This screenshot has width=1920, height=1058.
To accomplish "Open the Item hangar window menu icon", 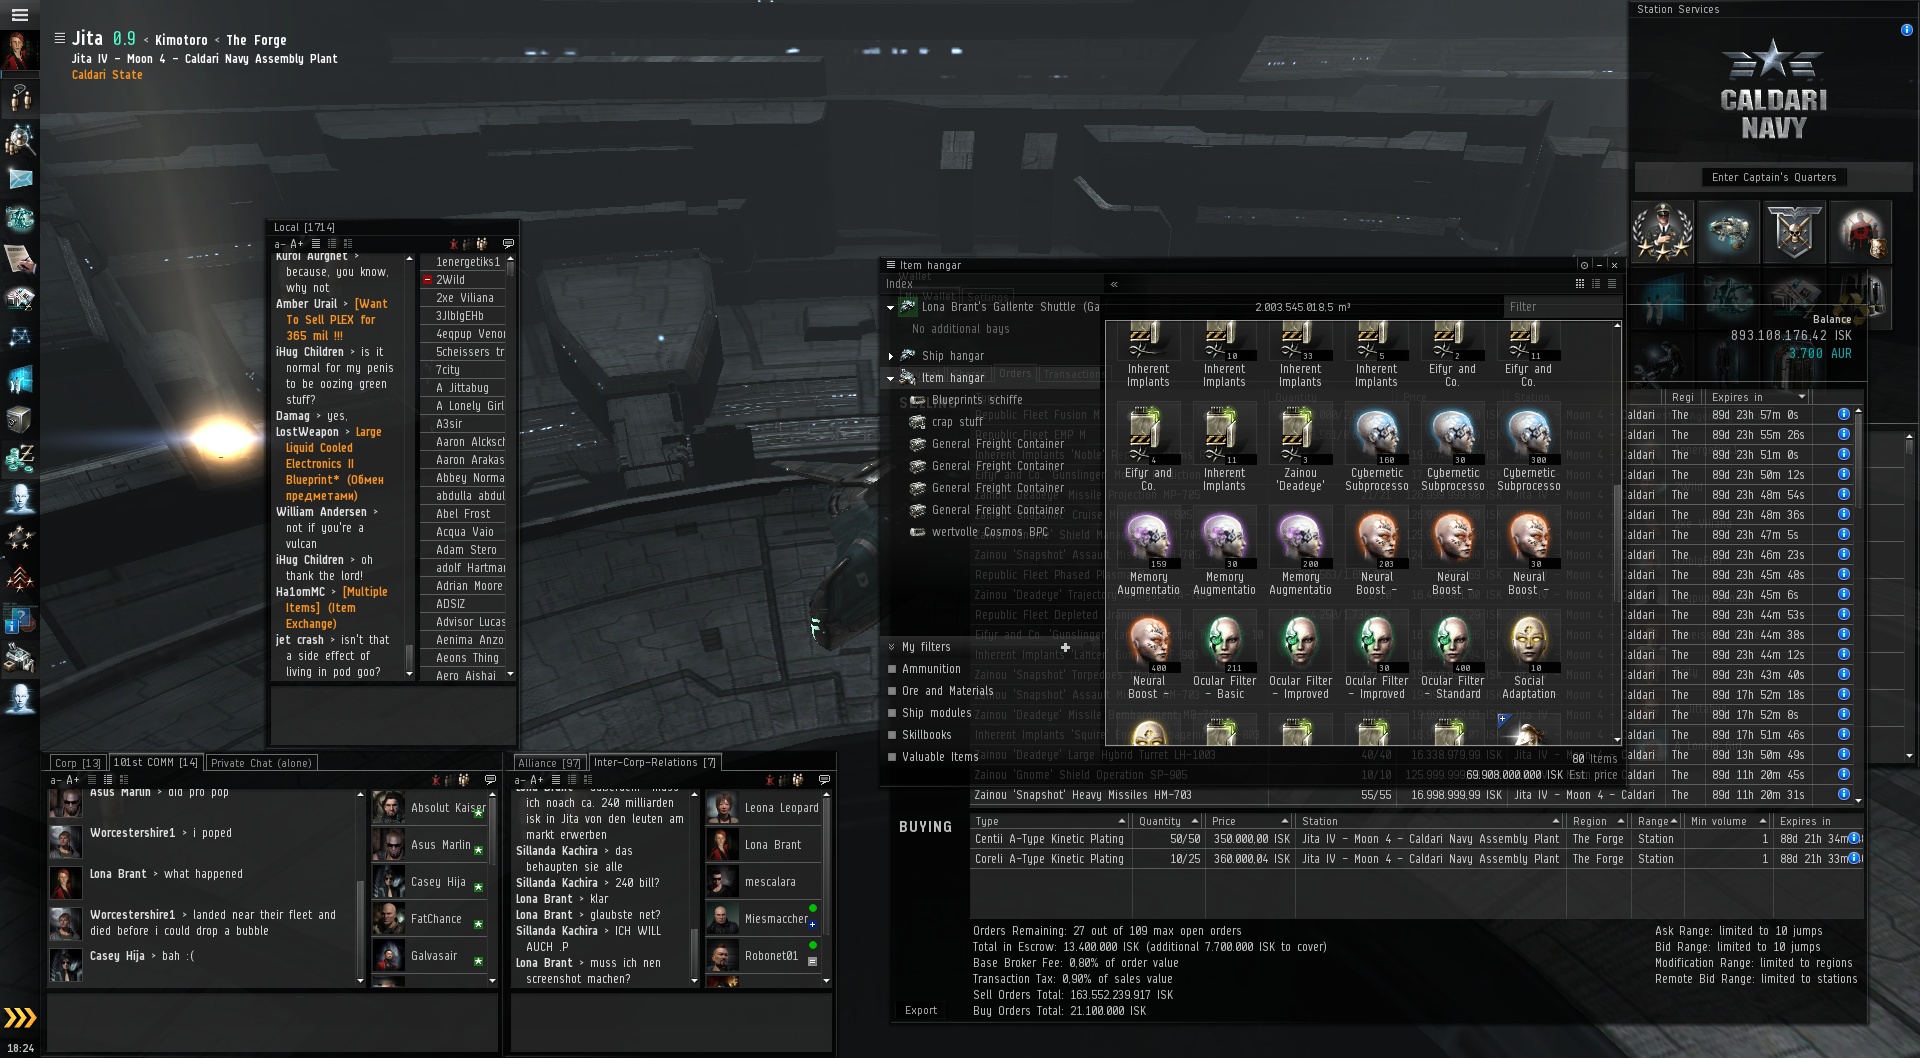I will pos(891,265).
